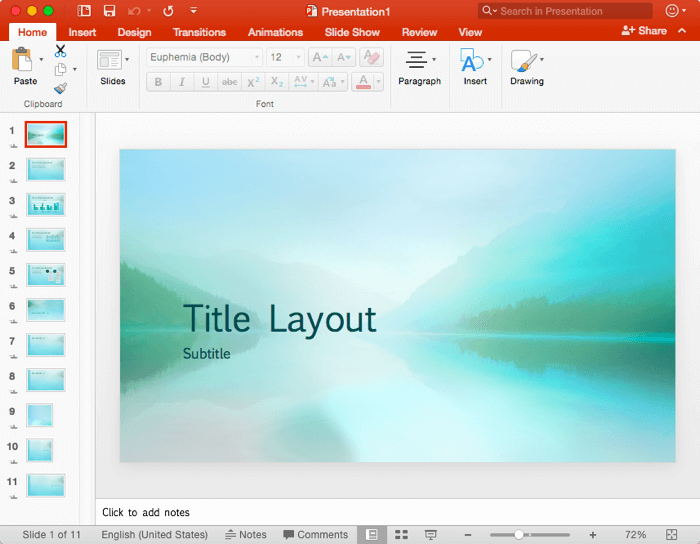This screenshot has height=544, width=700.
Task: Switch to the Home tab
Action: click(x=33, y=32)
